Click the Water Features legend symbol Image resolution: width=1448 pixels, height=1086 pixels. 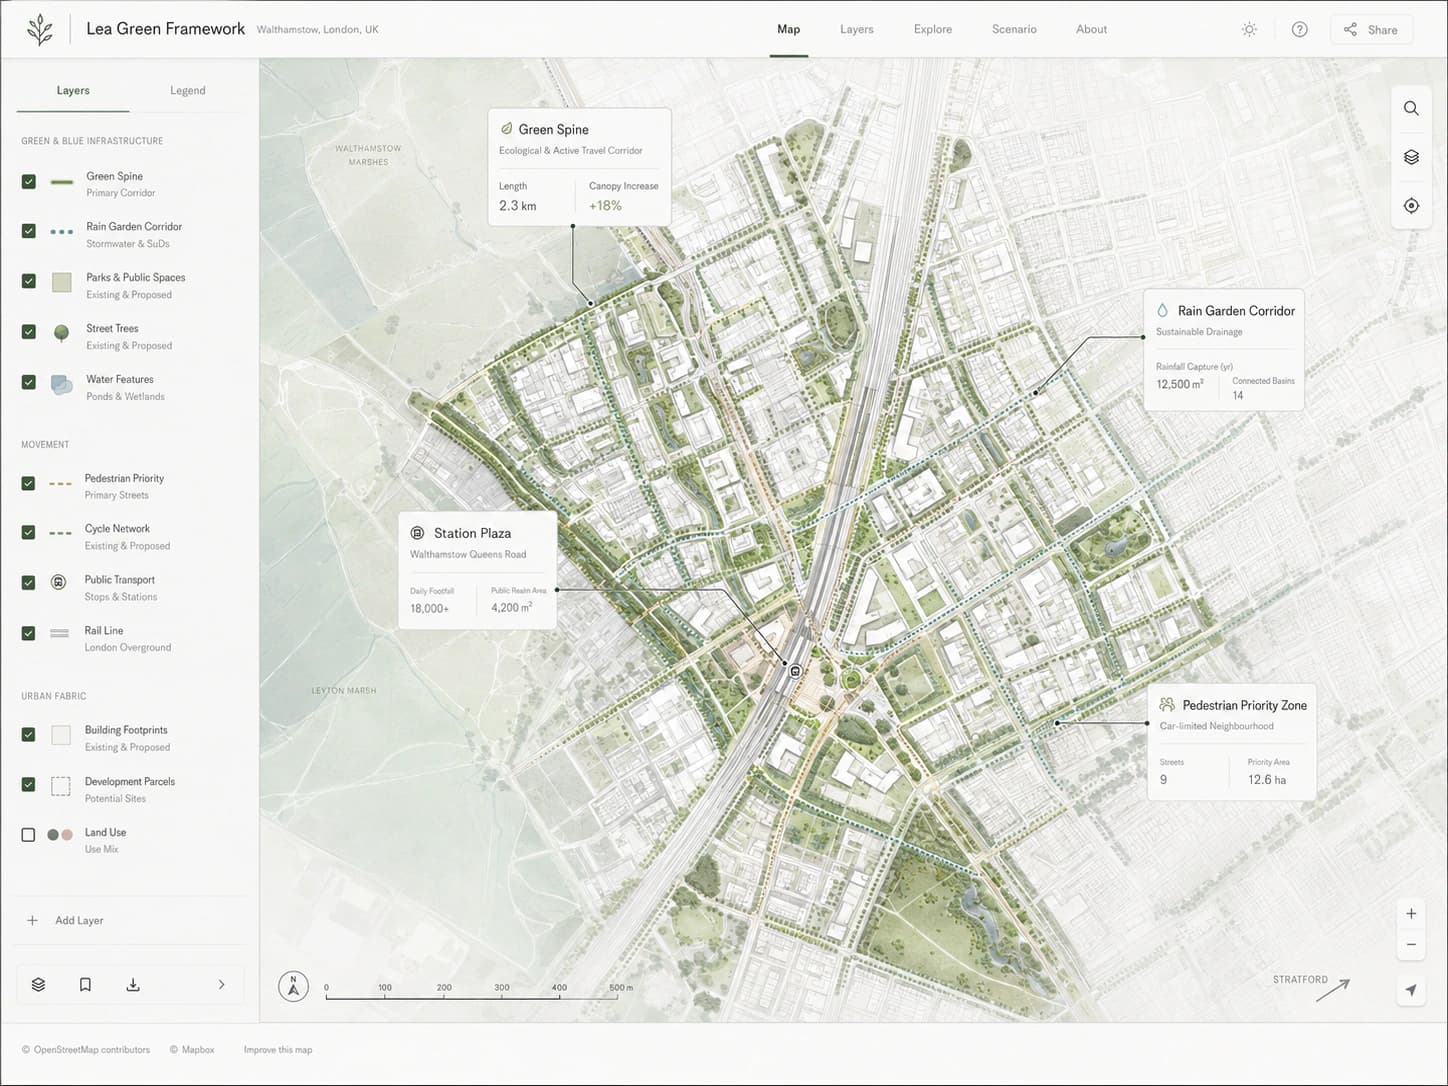[61, 385]
